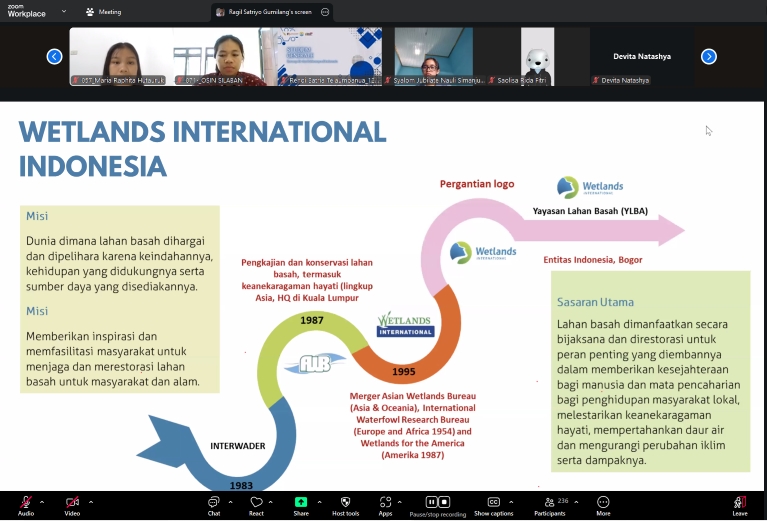Screen dimensions: 767x521
Task: Toggle Show captions CC button
Action: pyautogui.click(x=494, y=505)
